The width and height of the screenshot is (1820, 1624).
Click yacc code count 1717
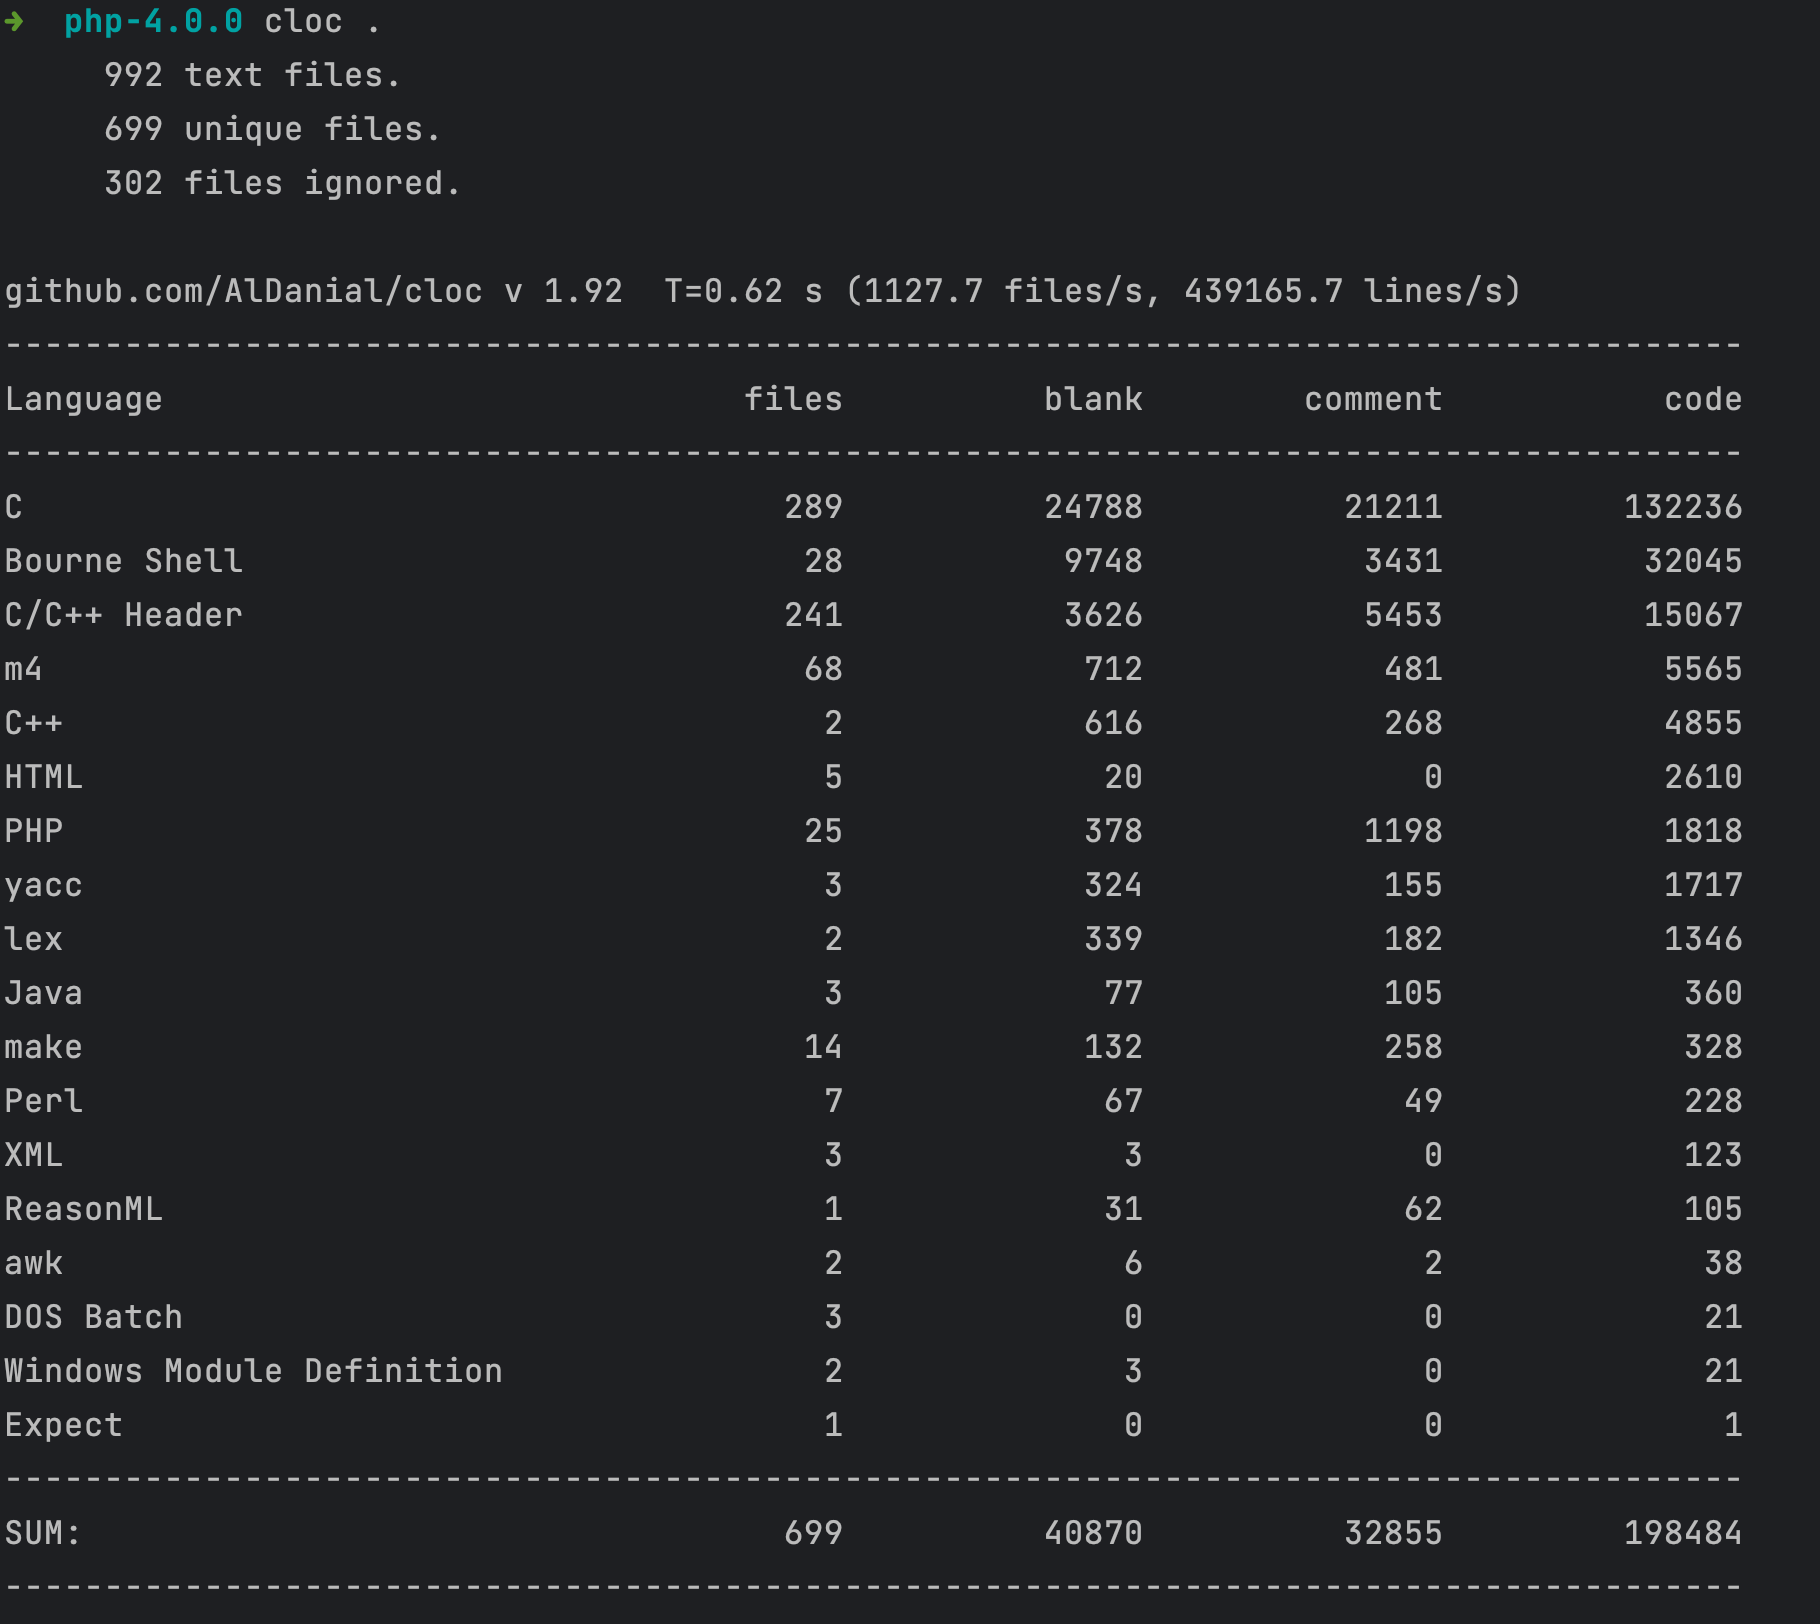pyautogui.click(x=1703, y=885)
